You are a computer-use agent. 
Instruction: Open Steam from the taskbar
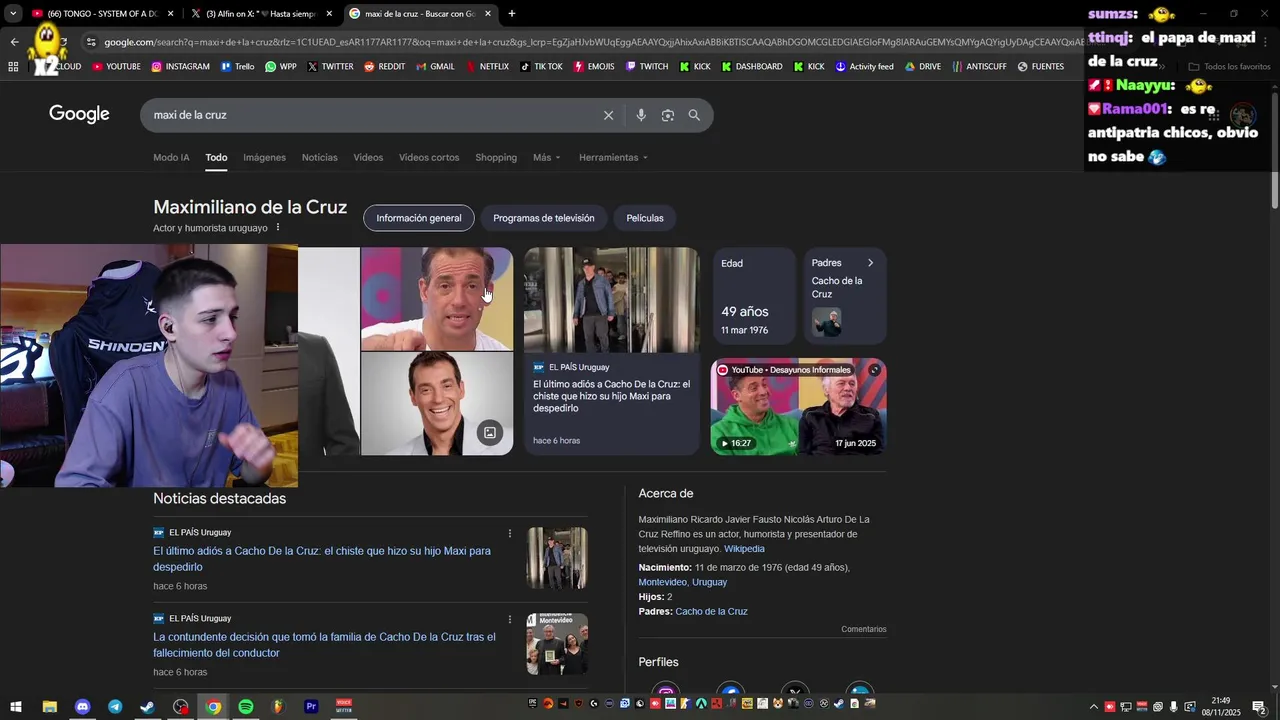pyautogui.click(x=147, y=707)
